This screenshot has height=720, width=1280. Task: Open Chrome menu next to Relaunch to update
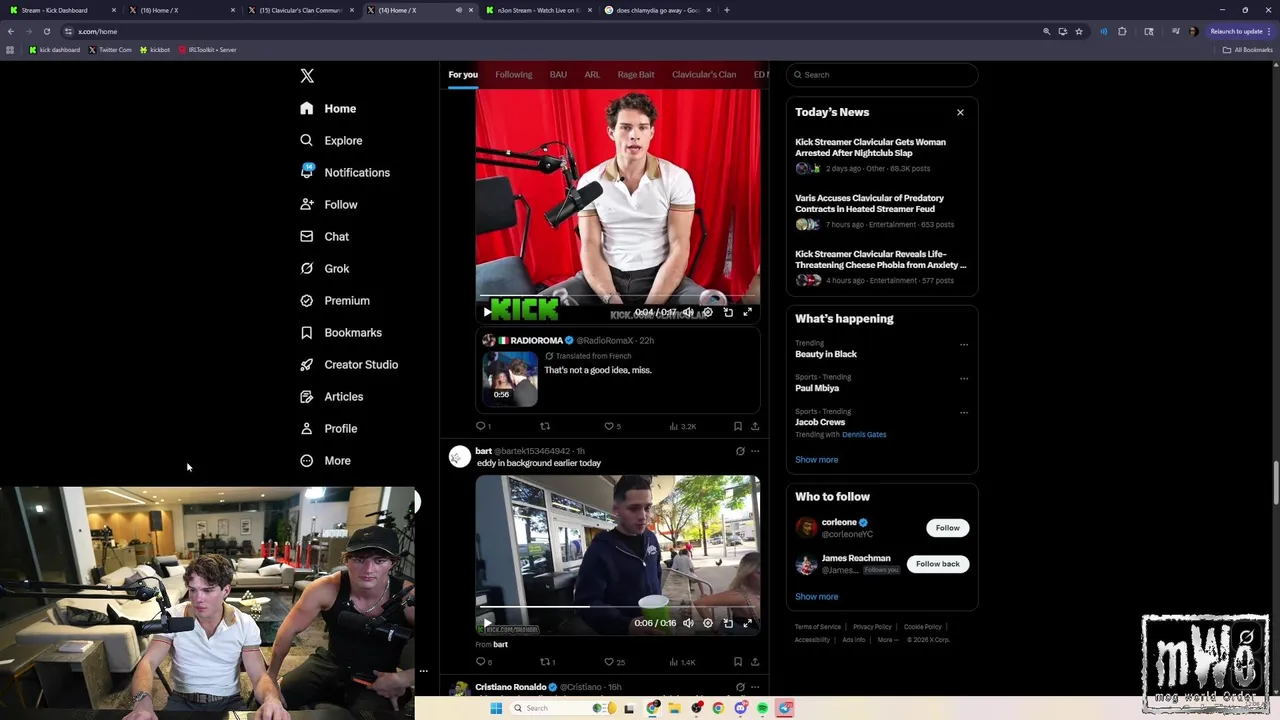(1269, 31)
